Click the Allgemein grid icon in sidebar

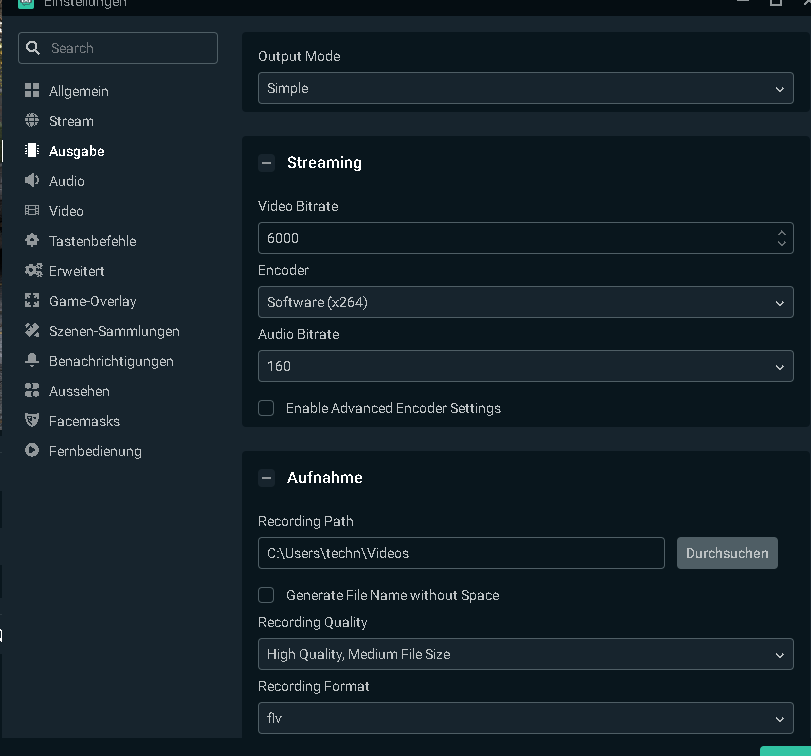[32, 91]
